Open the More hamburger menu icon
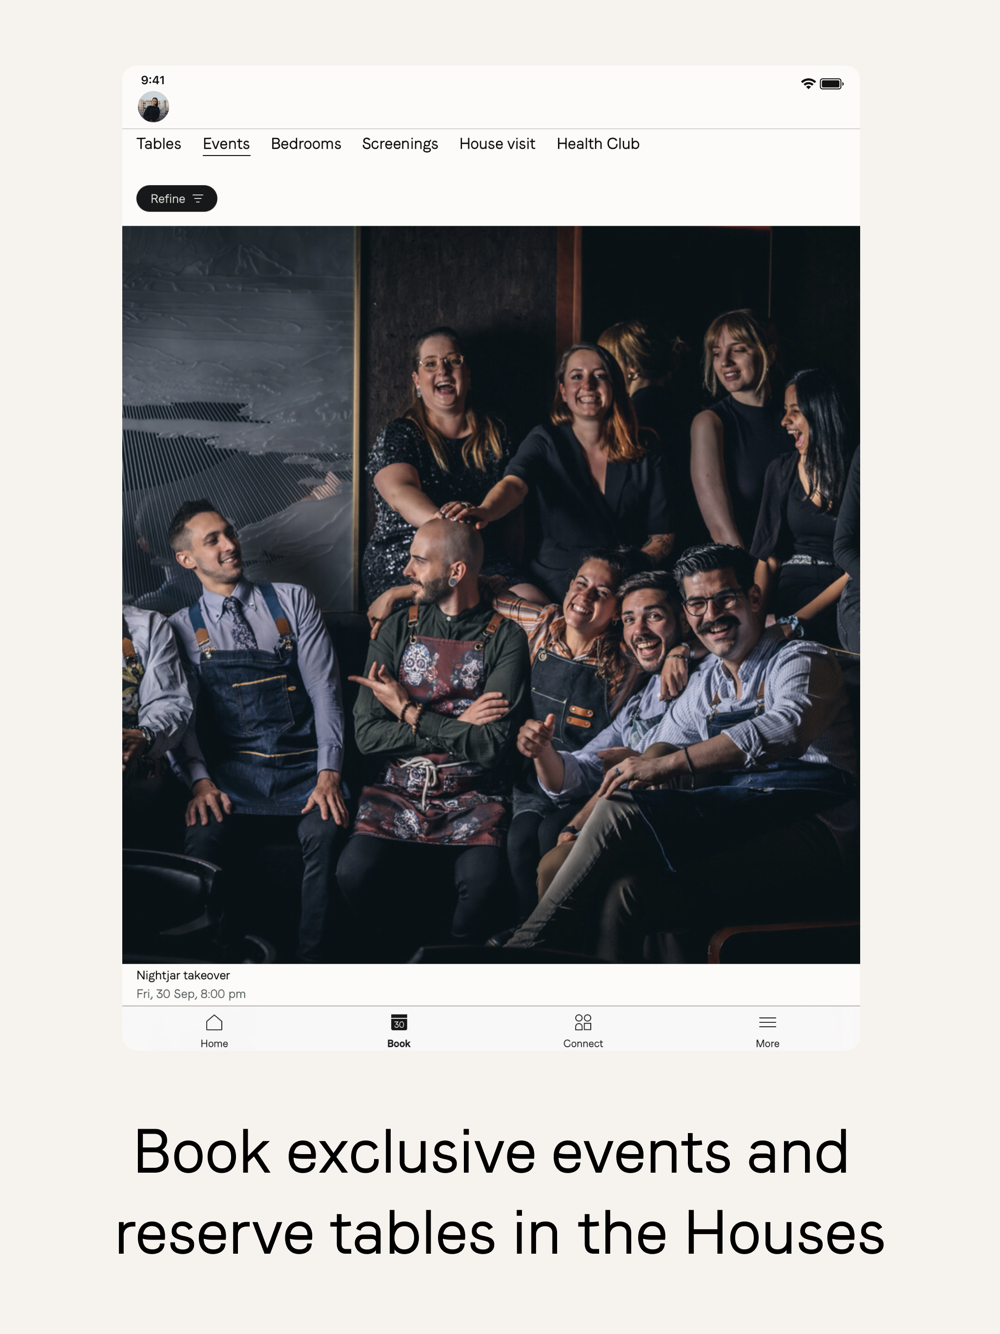 pyautogui.click(x=767, y=1022)
